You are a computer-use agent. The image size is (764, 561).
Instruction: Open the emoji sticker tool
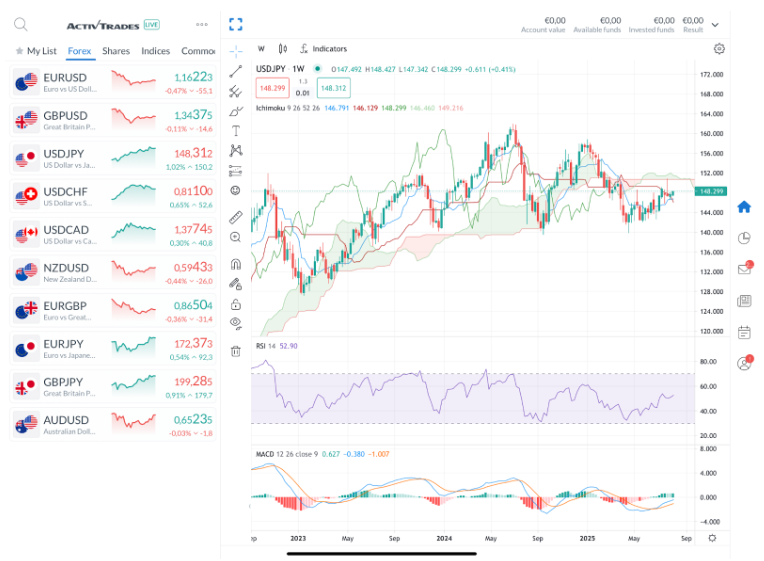point(236,190)
